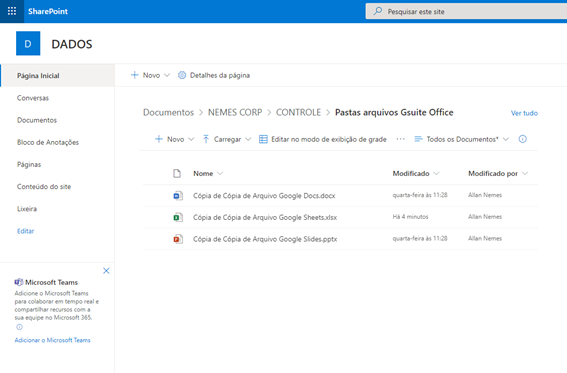Image resolution: width=567 pixels, height=373 pixels.
Task: Click the Carregar upload arrow icon
Action: pos(206,139)
